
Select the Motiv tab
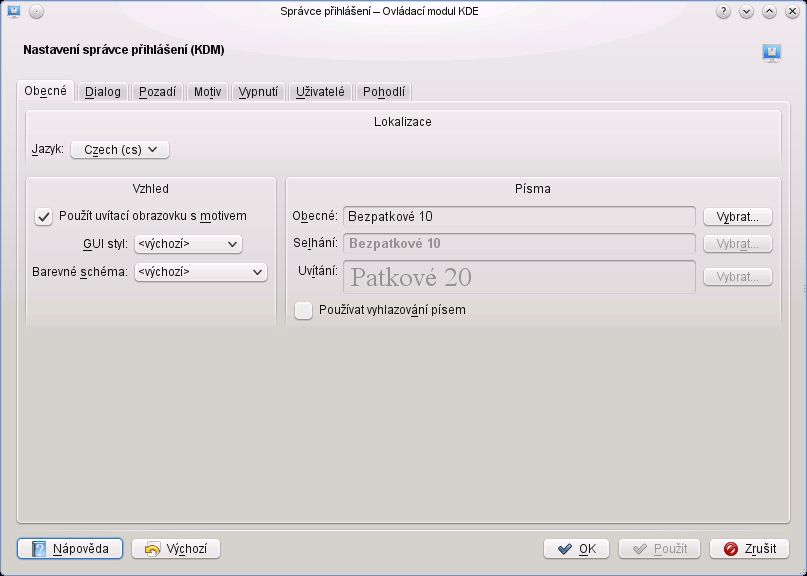tap(207, 92)
